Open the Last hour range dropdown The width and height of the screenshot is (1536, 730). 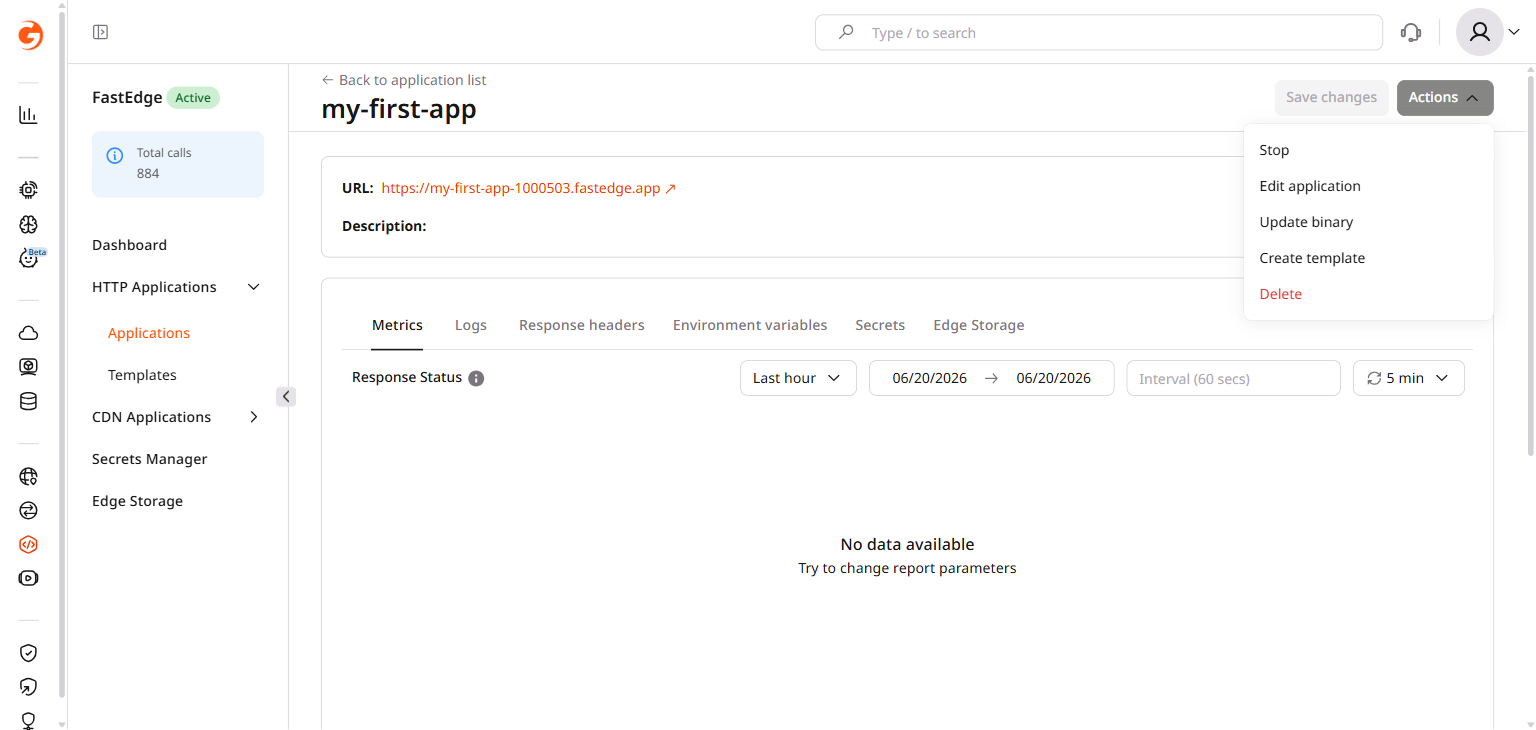coord(798,378)
